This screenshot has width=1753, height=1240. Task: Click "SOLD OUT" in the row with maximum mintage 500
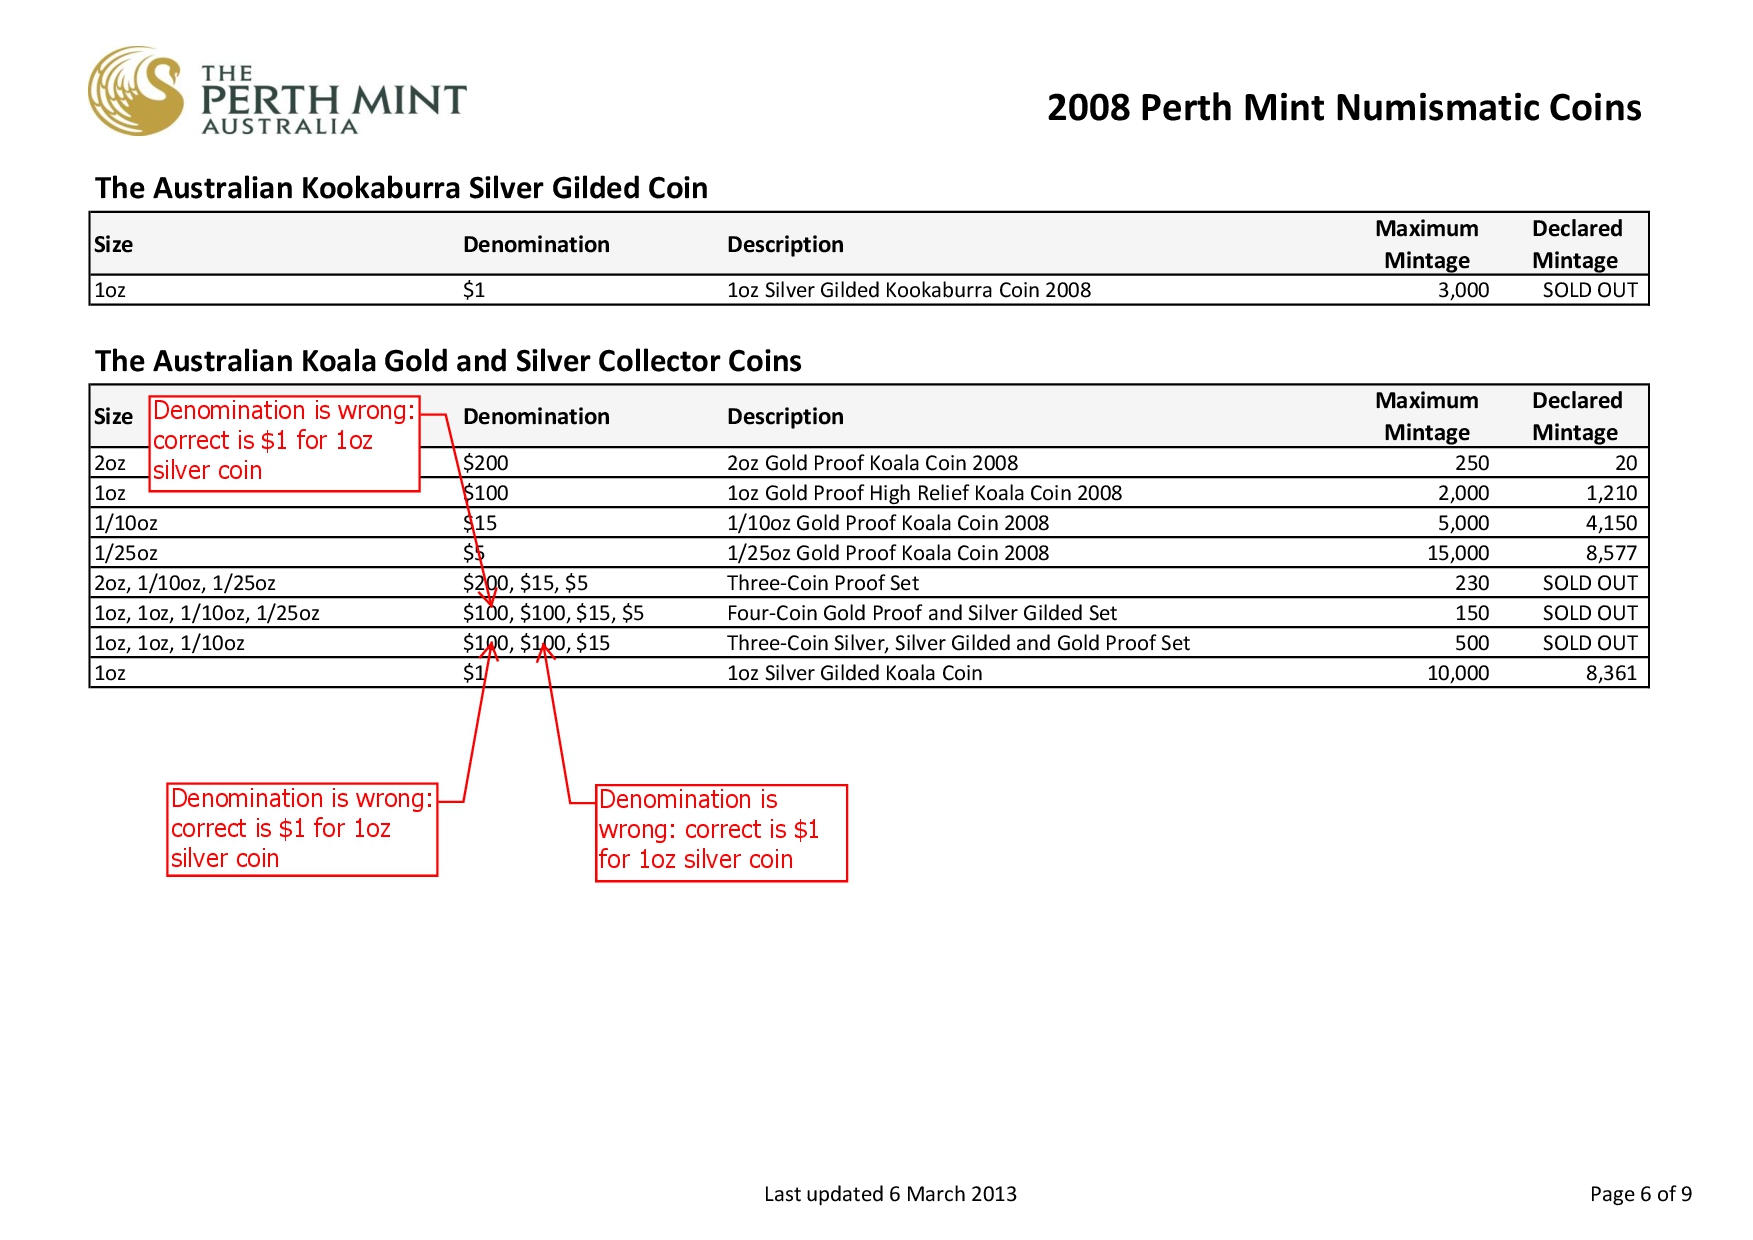click(x=1590, y=643)
